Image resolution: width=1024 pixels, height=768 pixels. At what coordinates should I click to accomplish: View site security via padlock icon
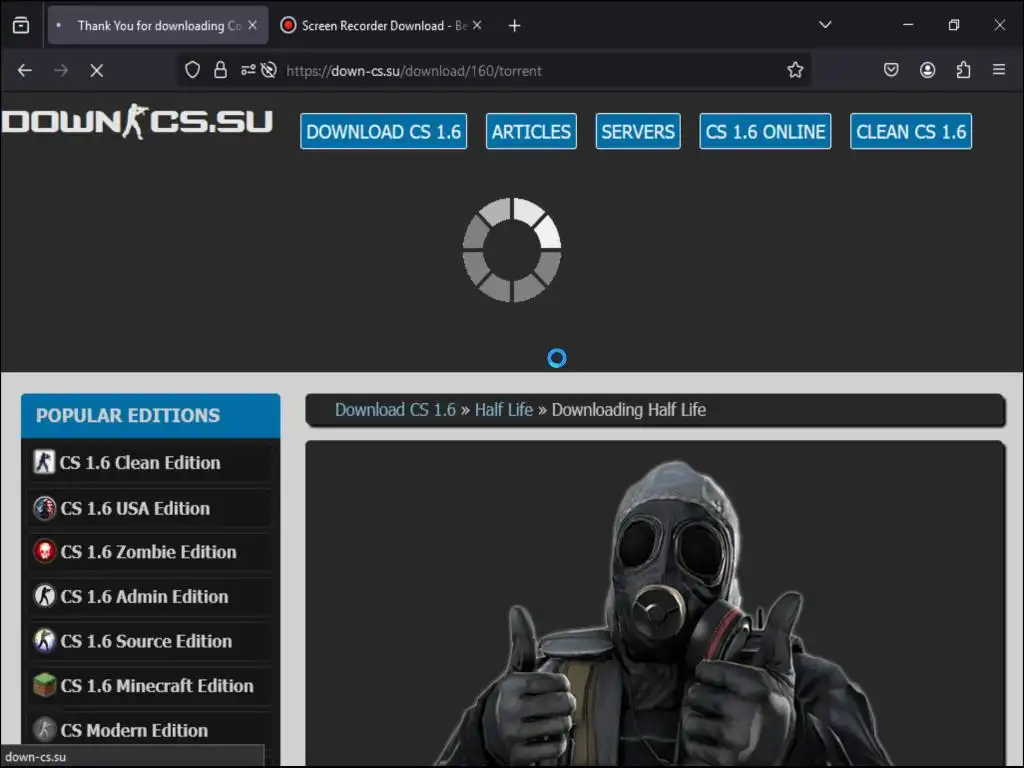click(221, 70)
